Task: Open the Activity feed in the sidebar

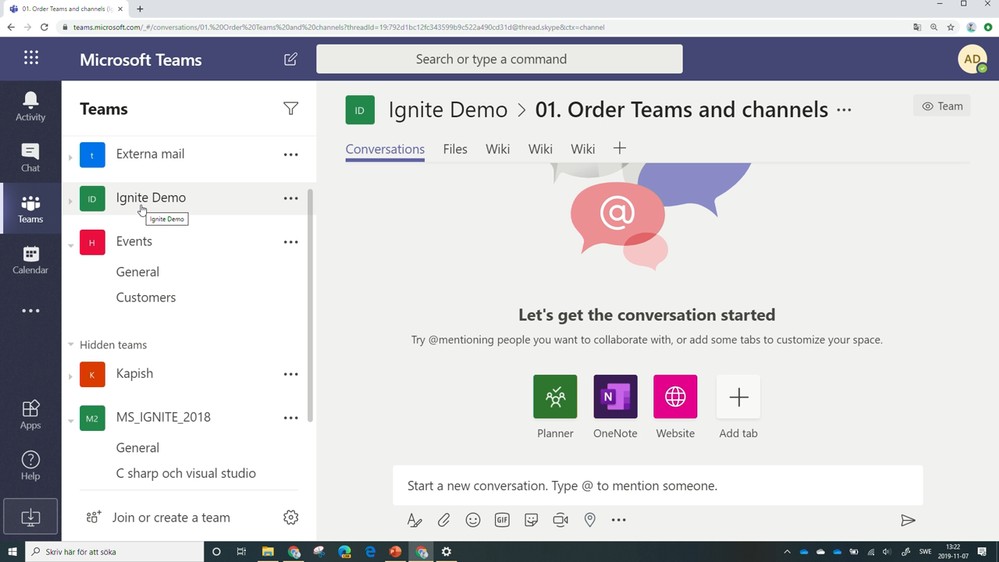Action: [30, 105]
